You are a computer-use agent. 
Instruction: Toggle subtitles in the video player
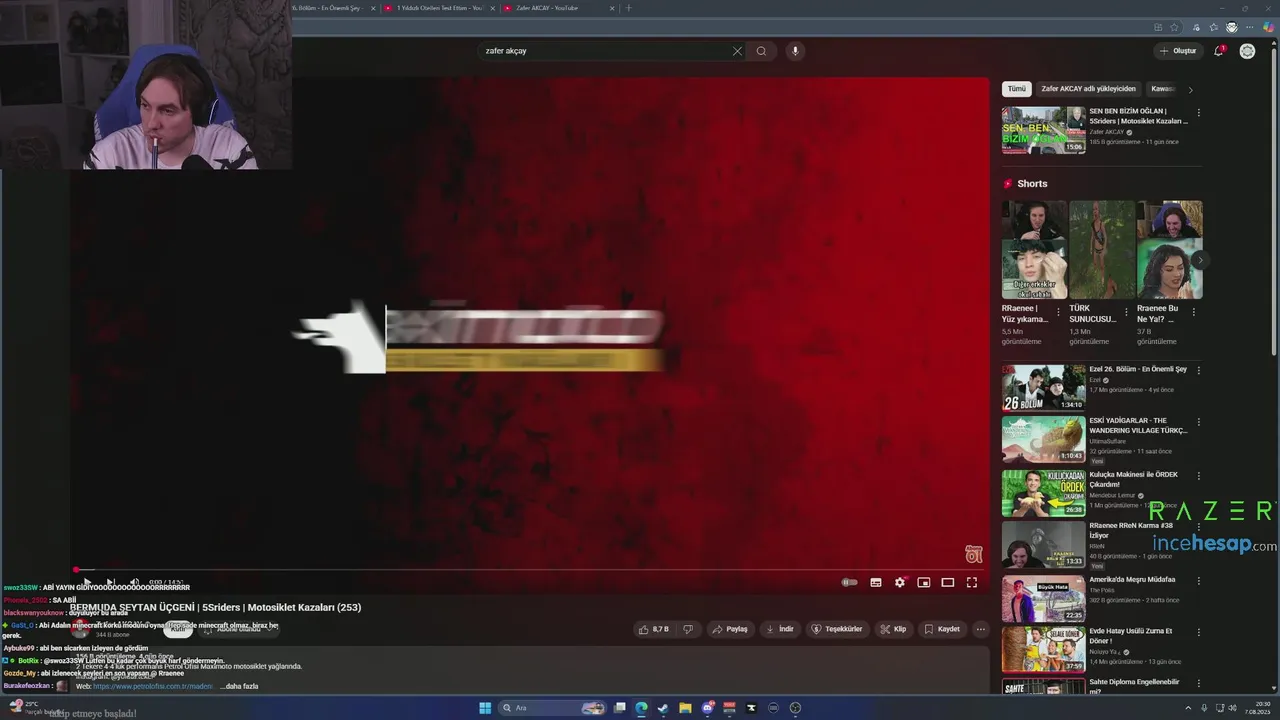(x=875, y=582)
